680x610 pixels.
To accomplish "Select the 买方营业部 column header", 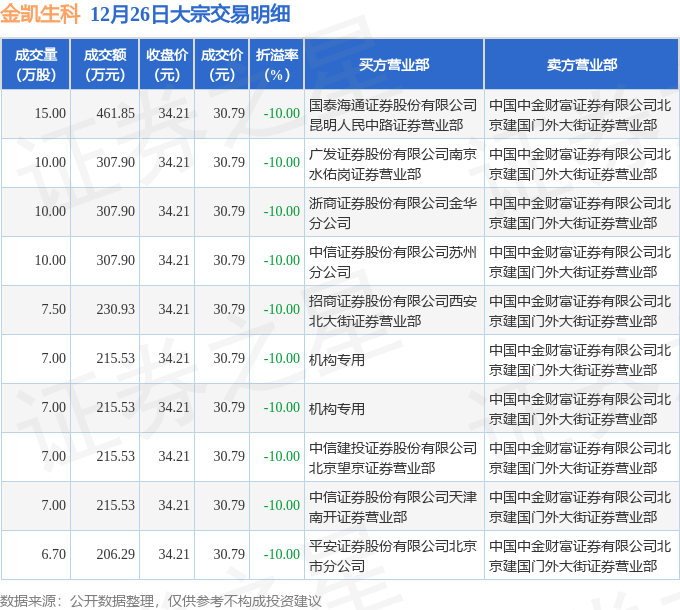I will point(394,65).
